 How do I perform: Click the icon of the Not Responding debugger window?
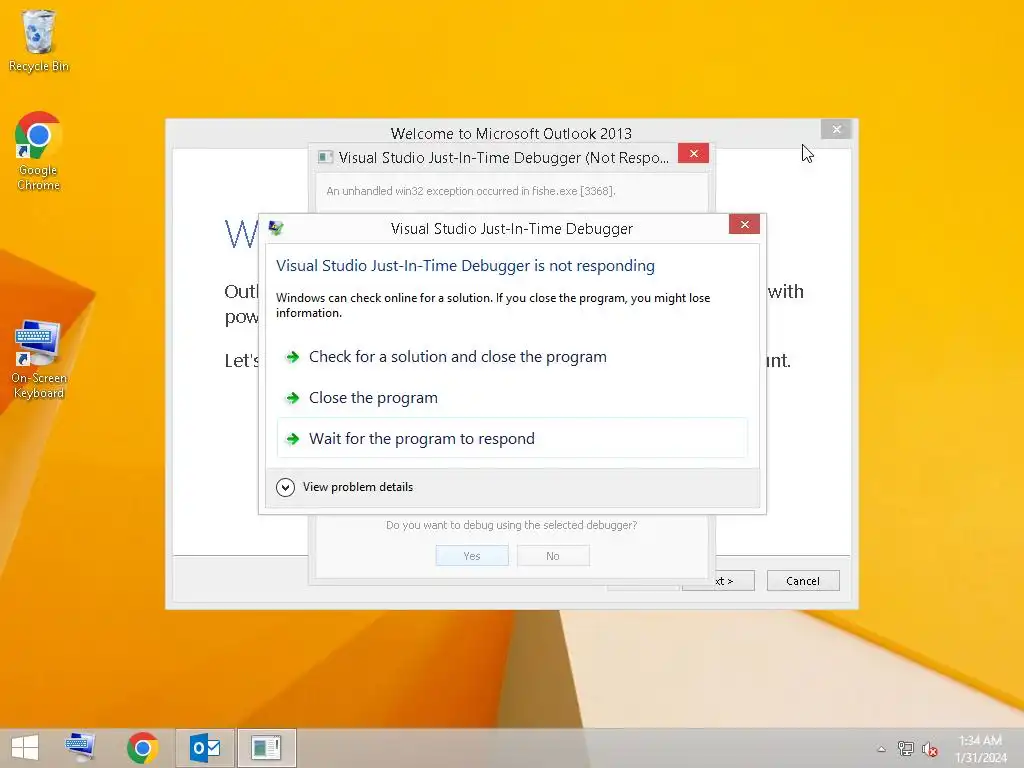pyautogui.click(x=325, y=157)
